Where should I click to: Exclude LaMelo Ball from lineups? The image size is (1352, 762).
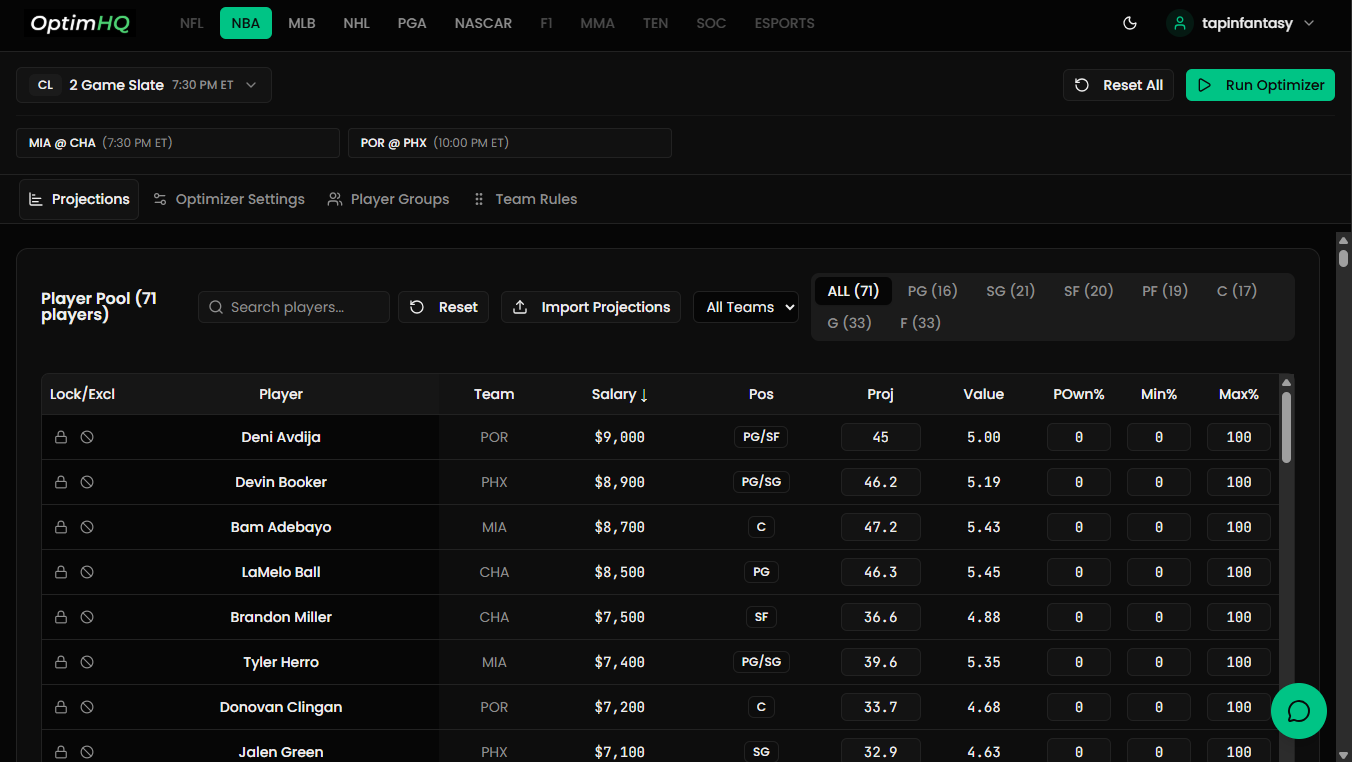pos(87,572)
